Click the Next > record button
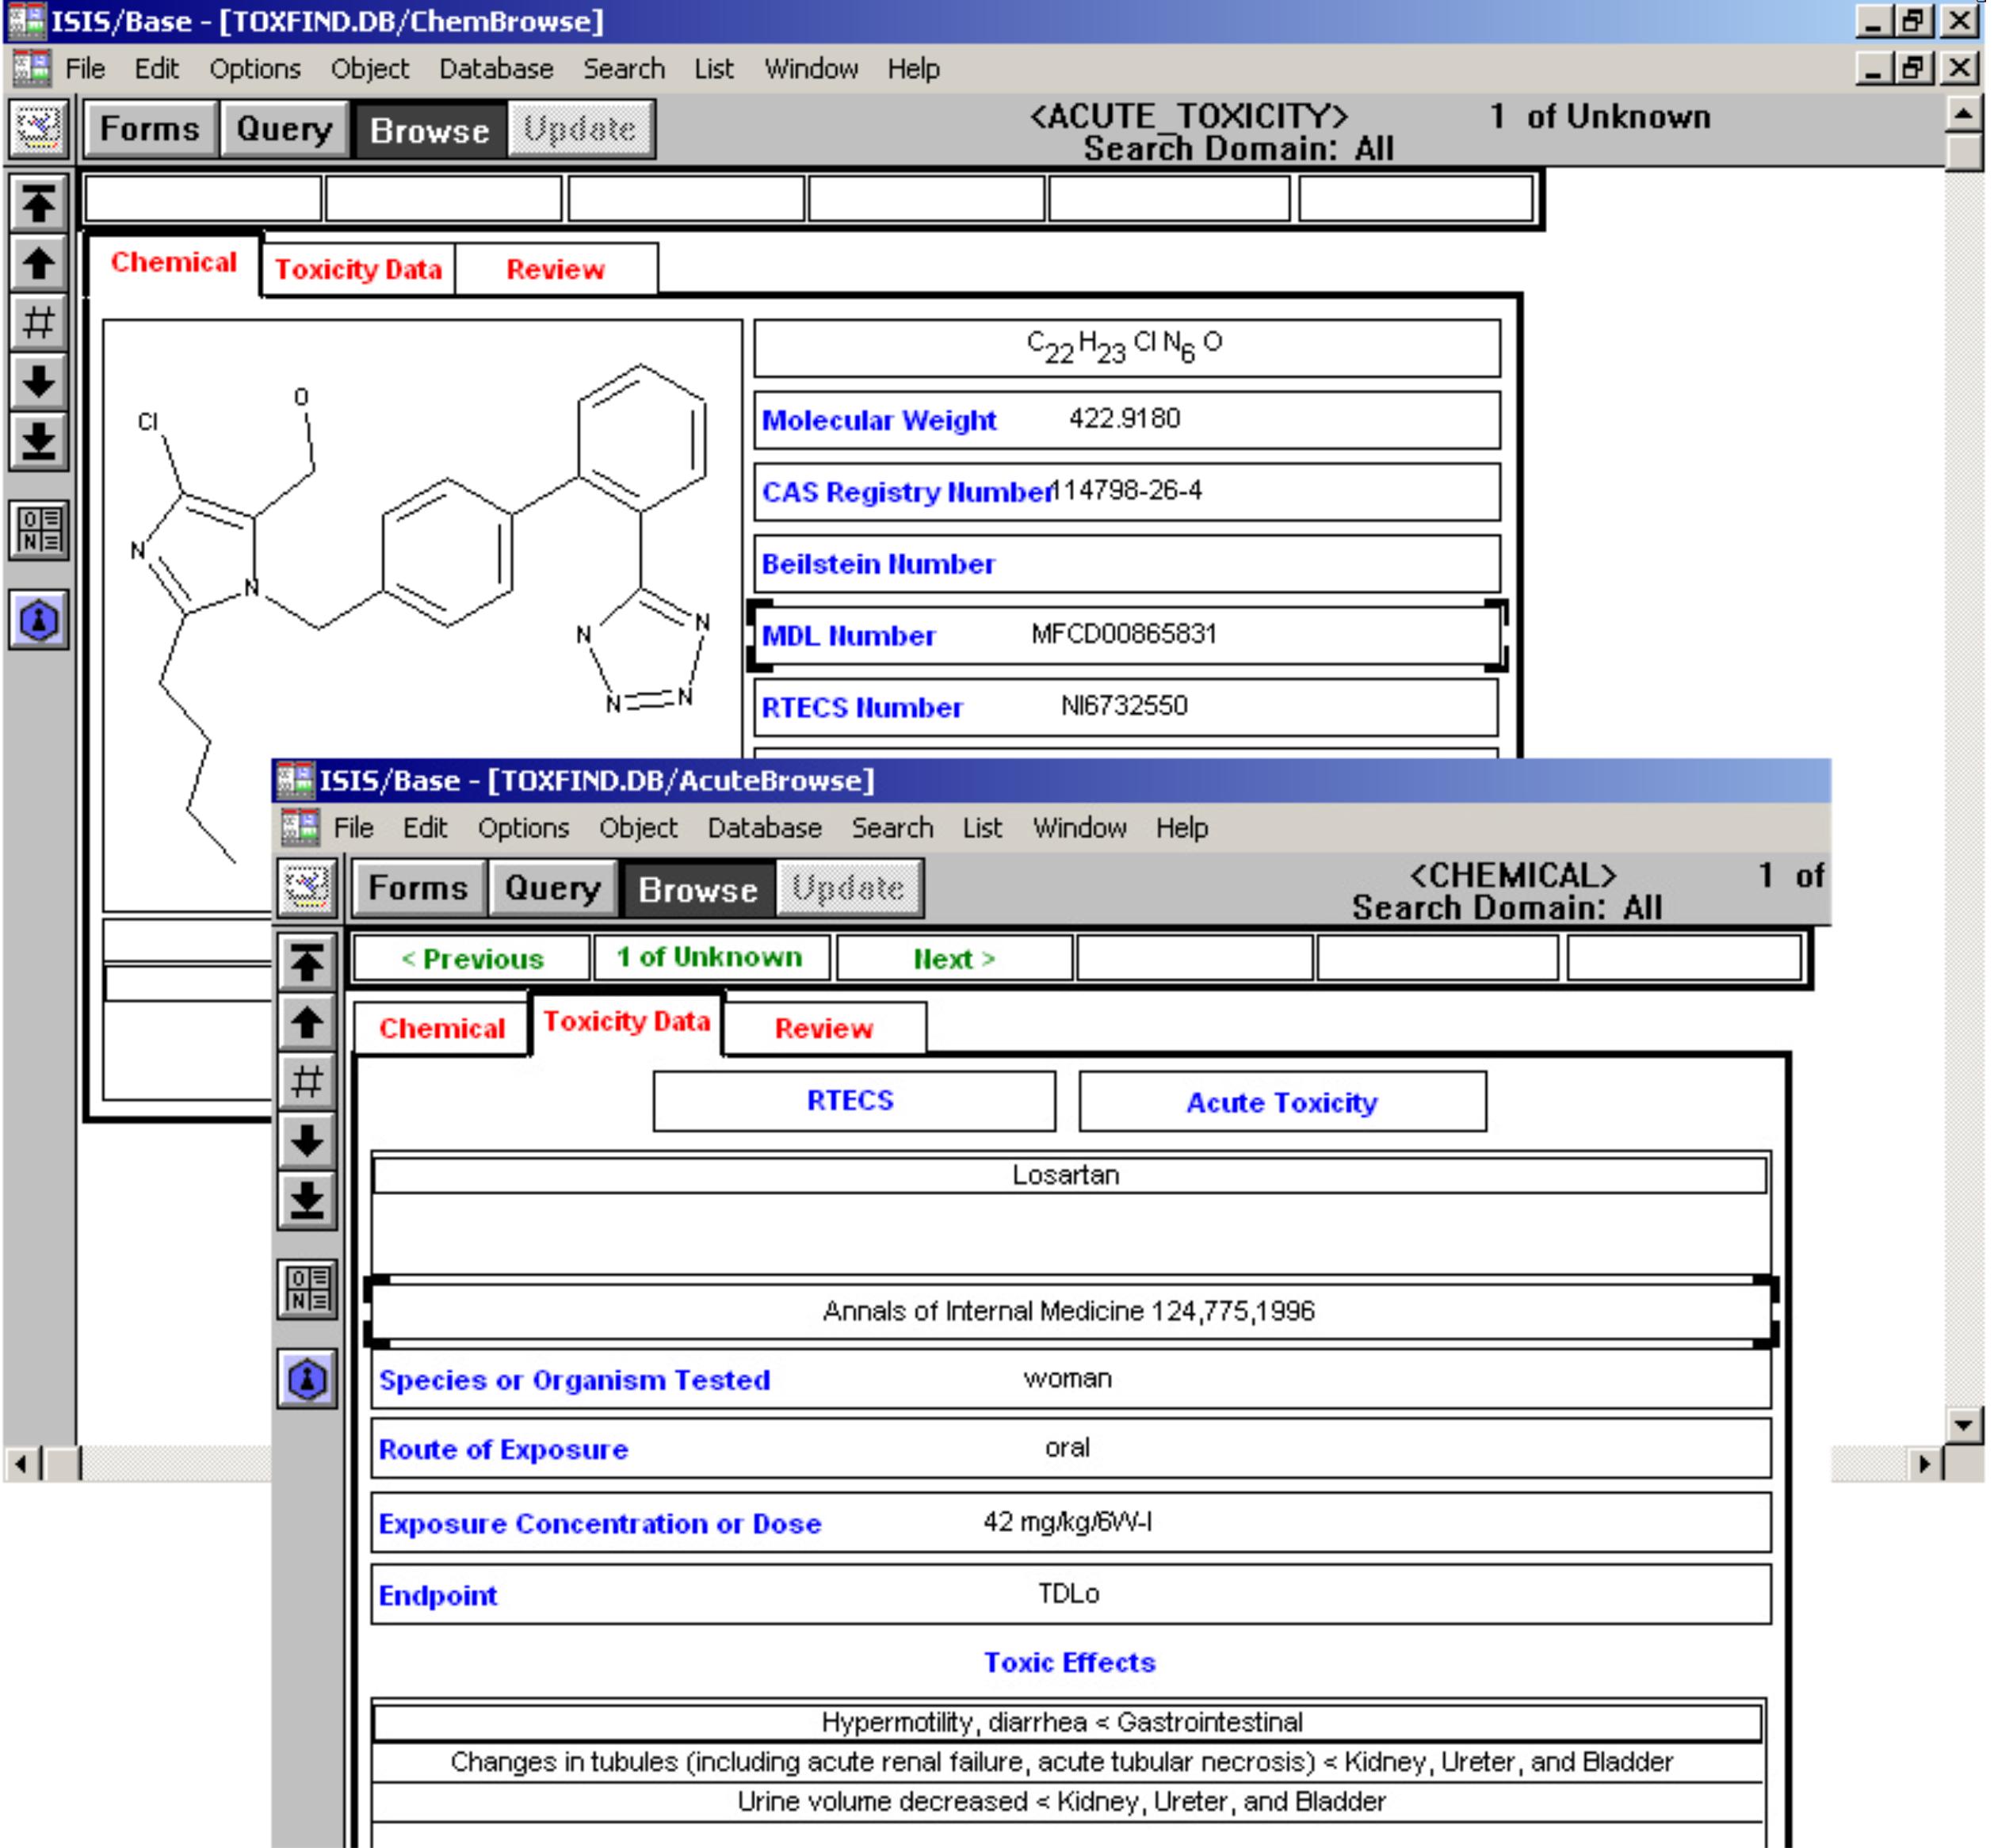The image size is (1994, 1848). point(953,958)
